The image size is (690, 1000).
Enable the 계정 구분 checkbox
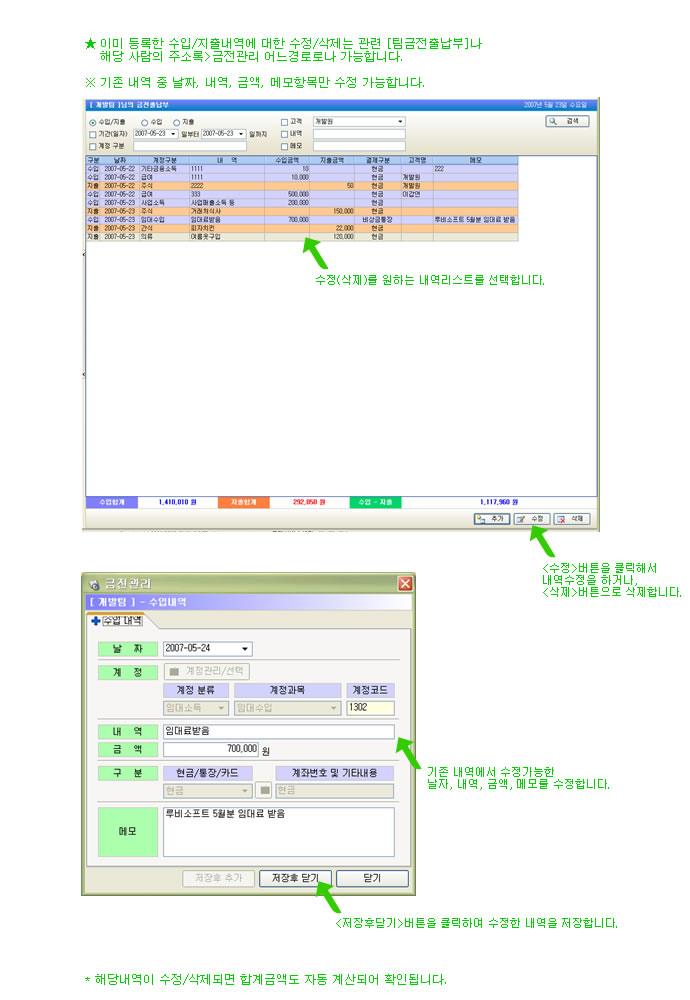(93, 147)
